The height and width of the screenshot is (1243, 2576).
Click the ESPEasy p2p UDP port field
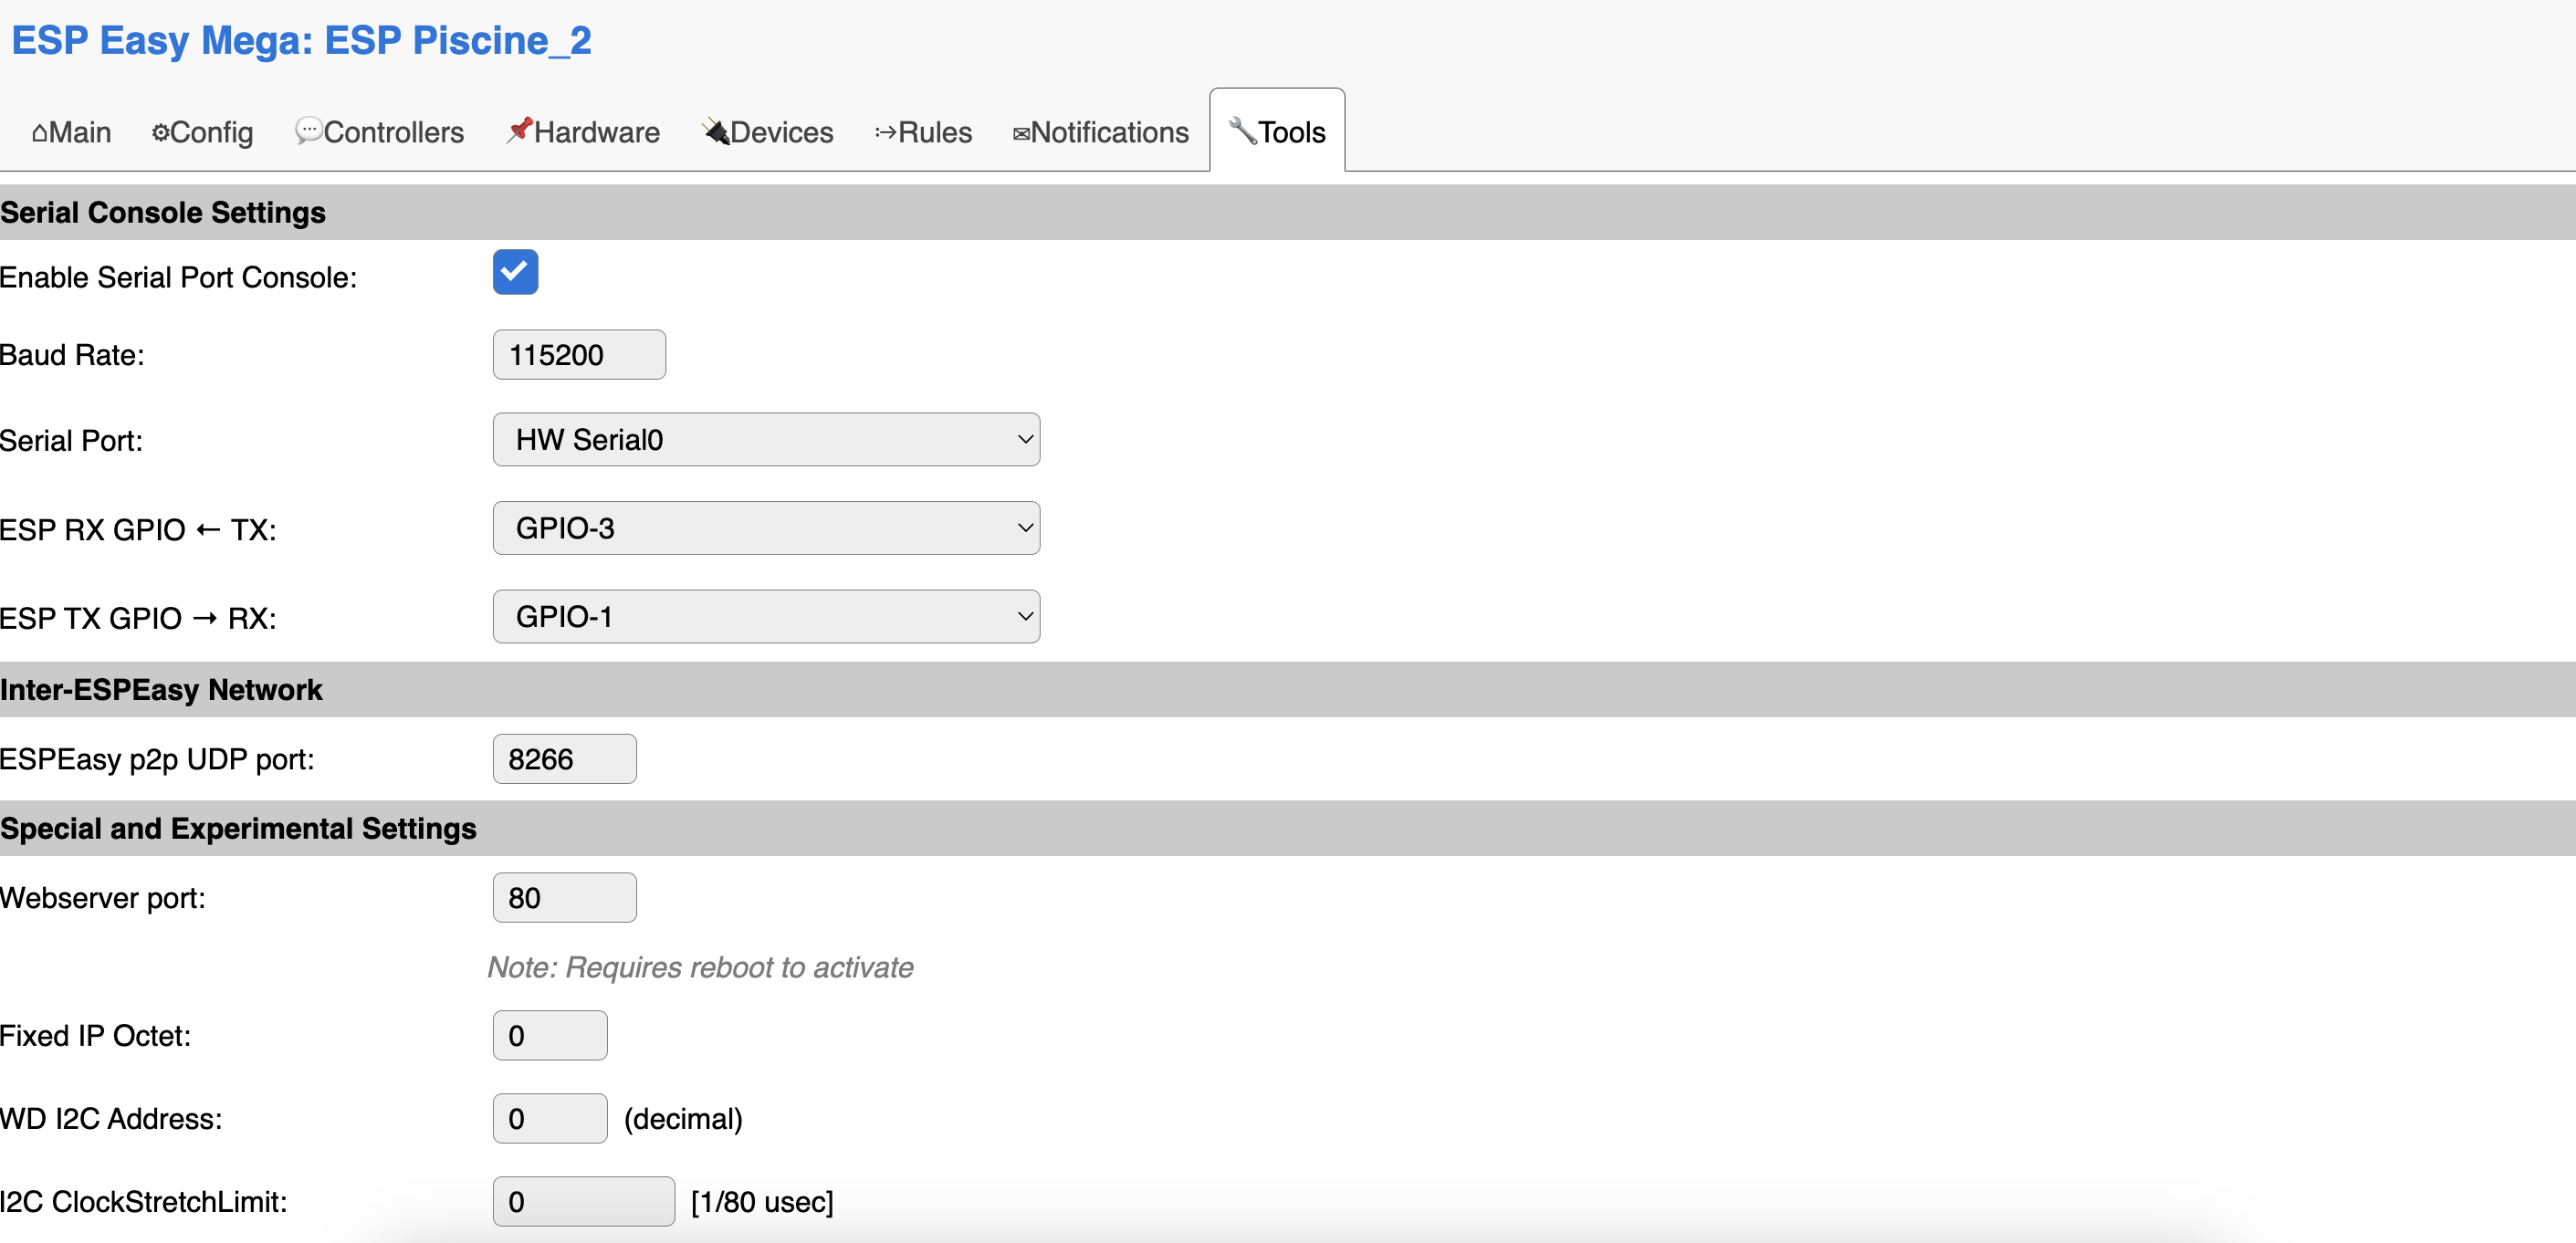[564, 759]
